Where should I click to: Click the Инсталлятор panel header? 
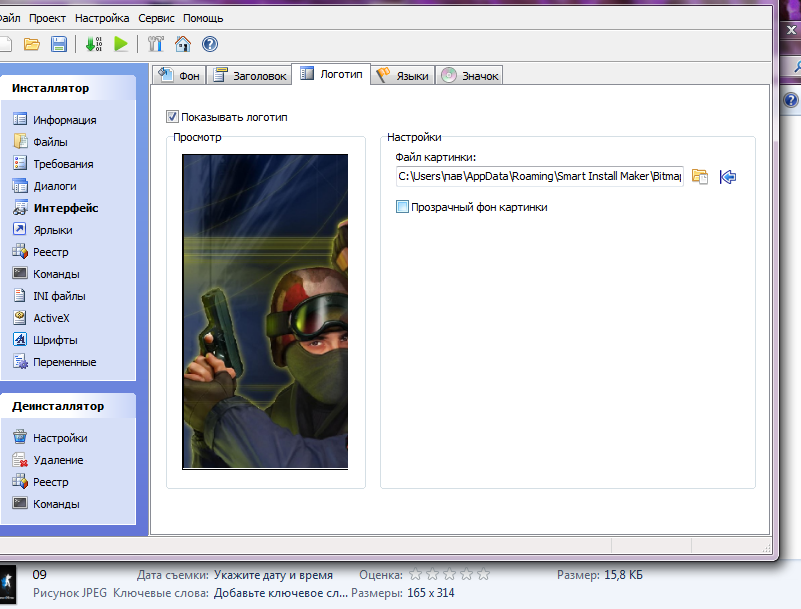[x=68, y=88]
